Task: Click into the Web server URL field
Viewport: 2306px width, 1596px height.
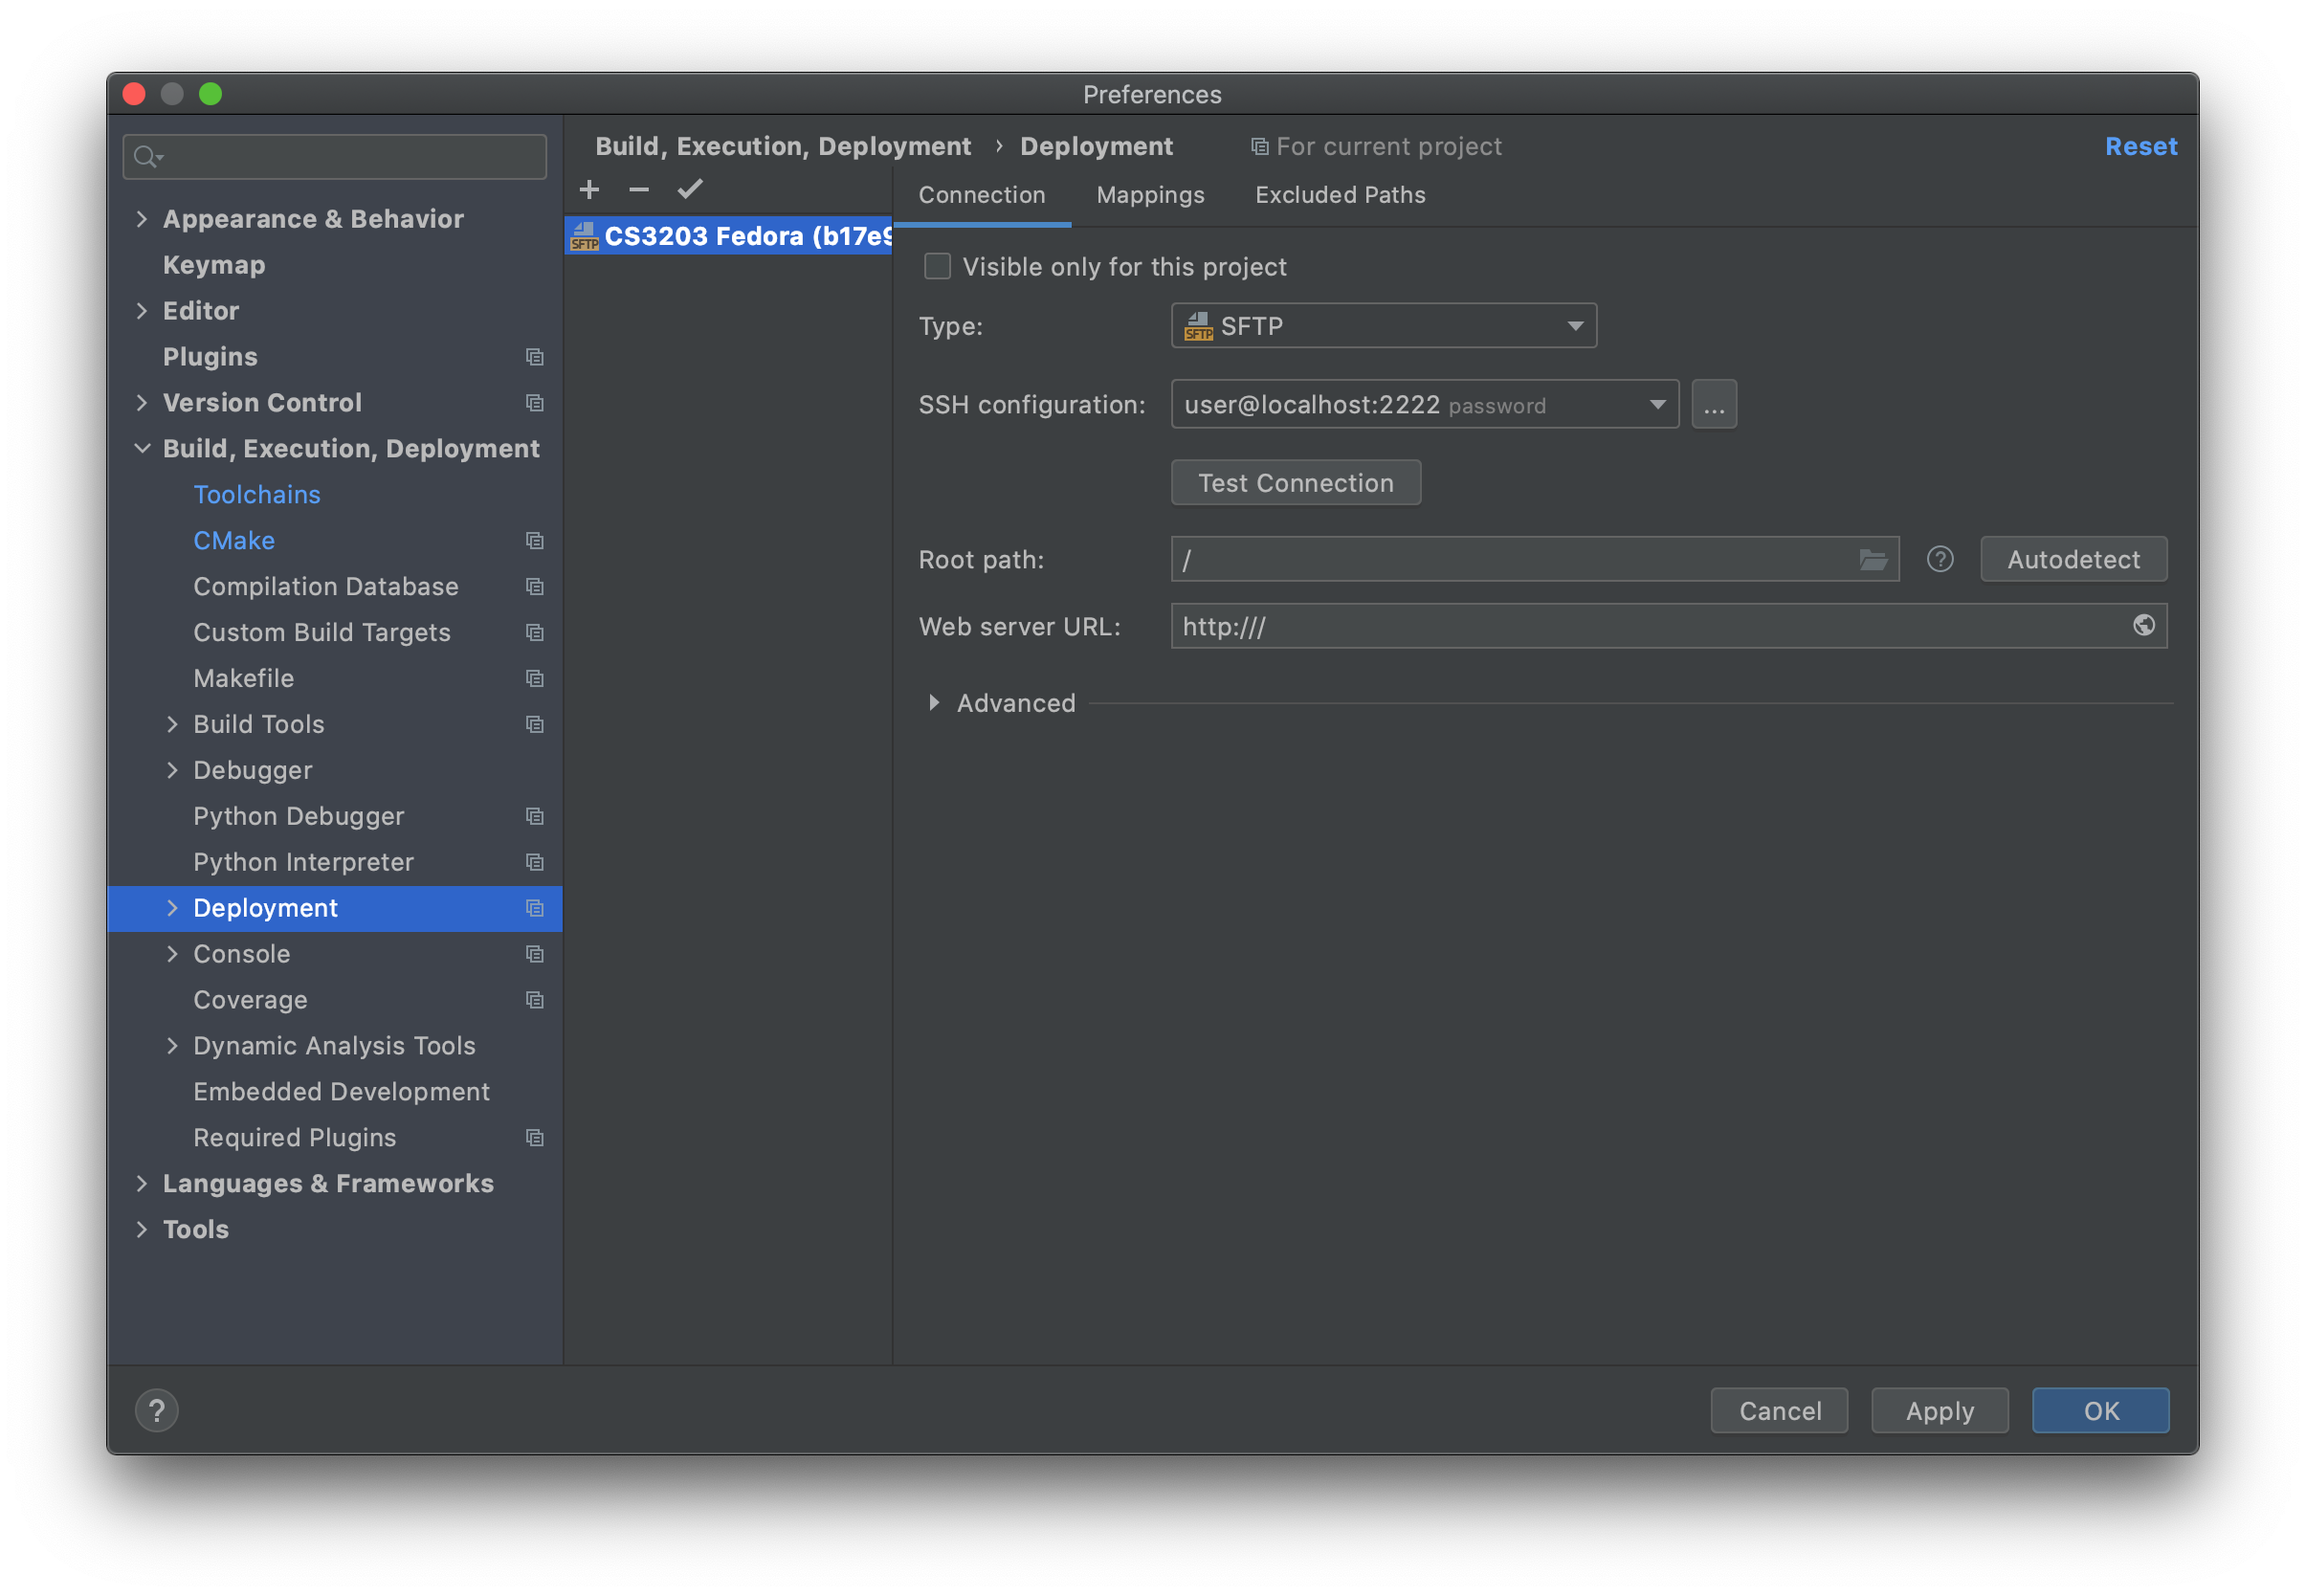Action: coord(1669,626)
